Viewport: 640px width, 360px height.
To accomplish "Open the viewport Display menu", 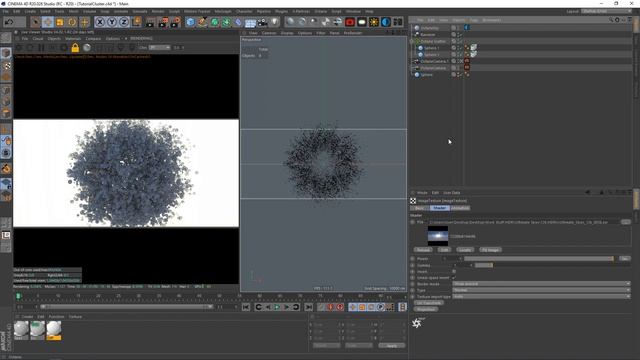I will click(x=287, y=33).
